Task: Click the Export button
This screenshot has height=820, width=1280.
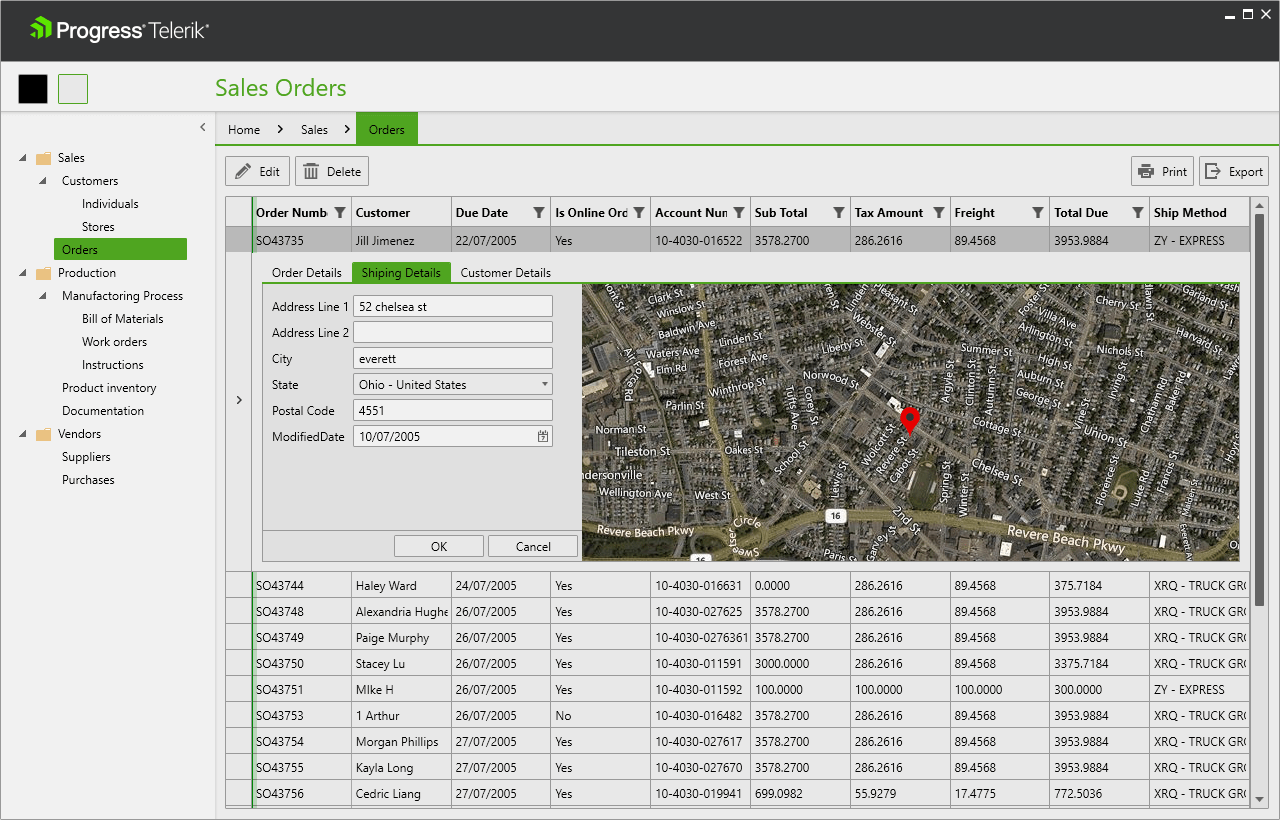Action: (1233, 171)
